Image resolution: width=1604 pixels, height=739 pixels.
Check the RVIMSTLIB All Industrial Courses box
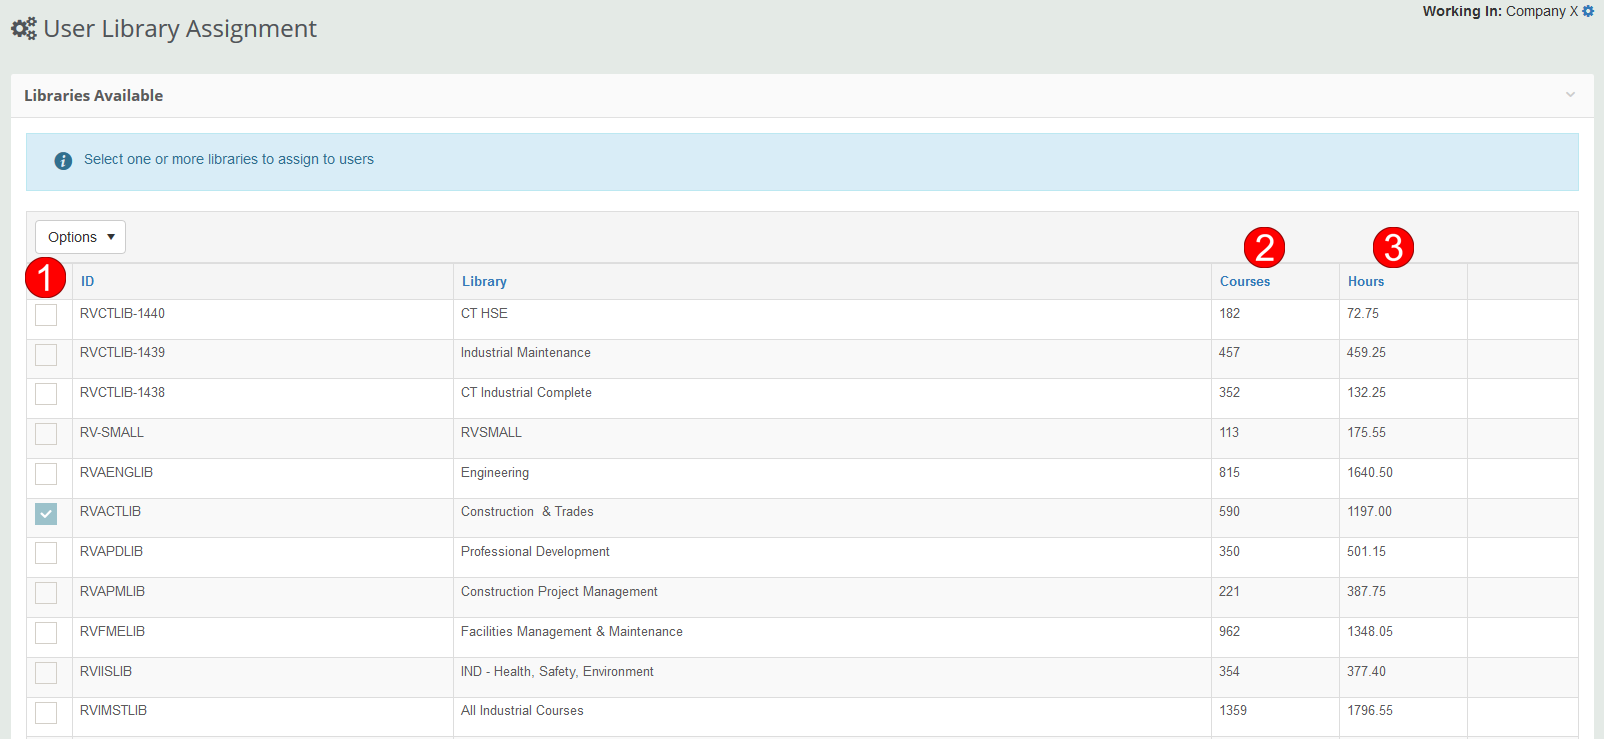[x=46, y=713]
